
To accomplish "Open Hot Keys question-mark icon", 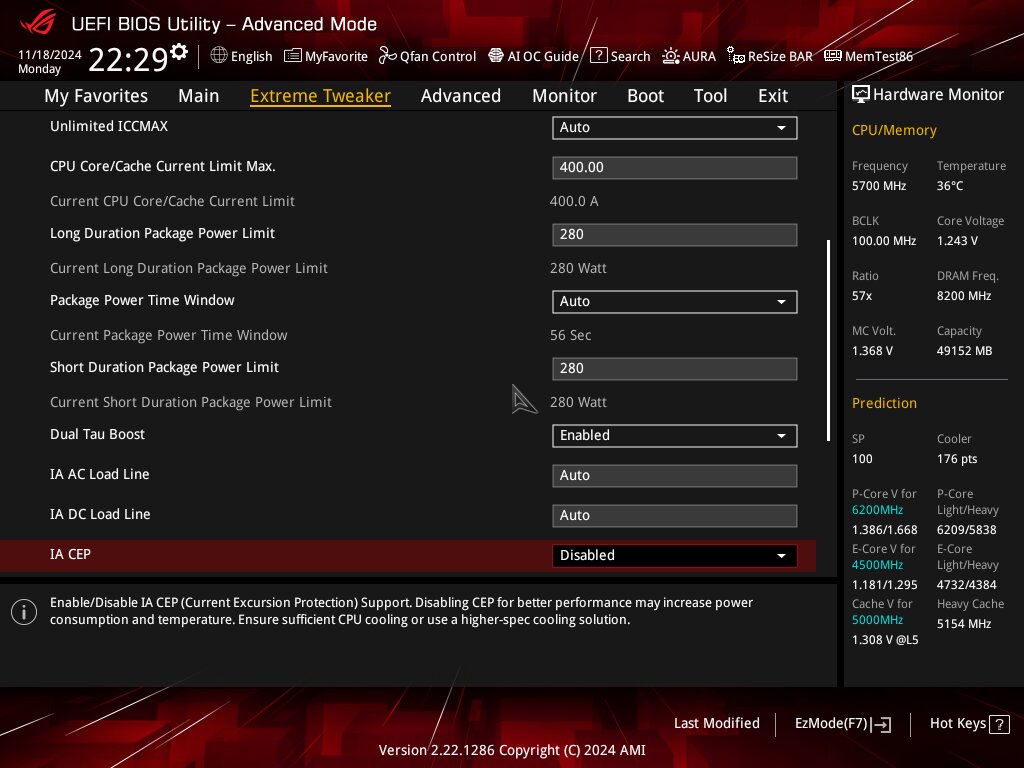I will pos(999,724).
